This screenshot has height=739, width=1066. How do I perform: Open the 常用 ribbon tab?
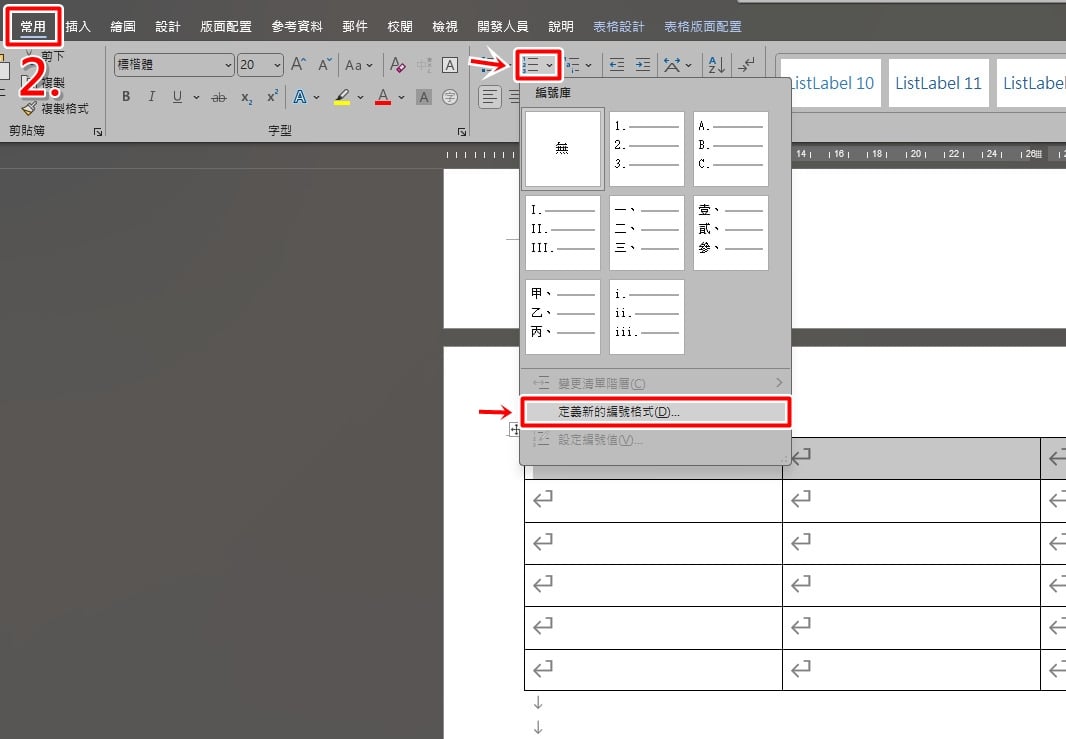[33, 27]
